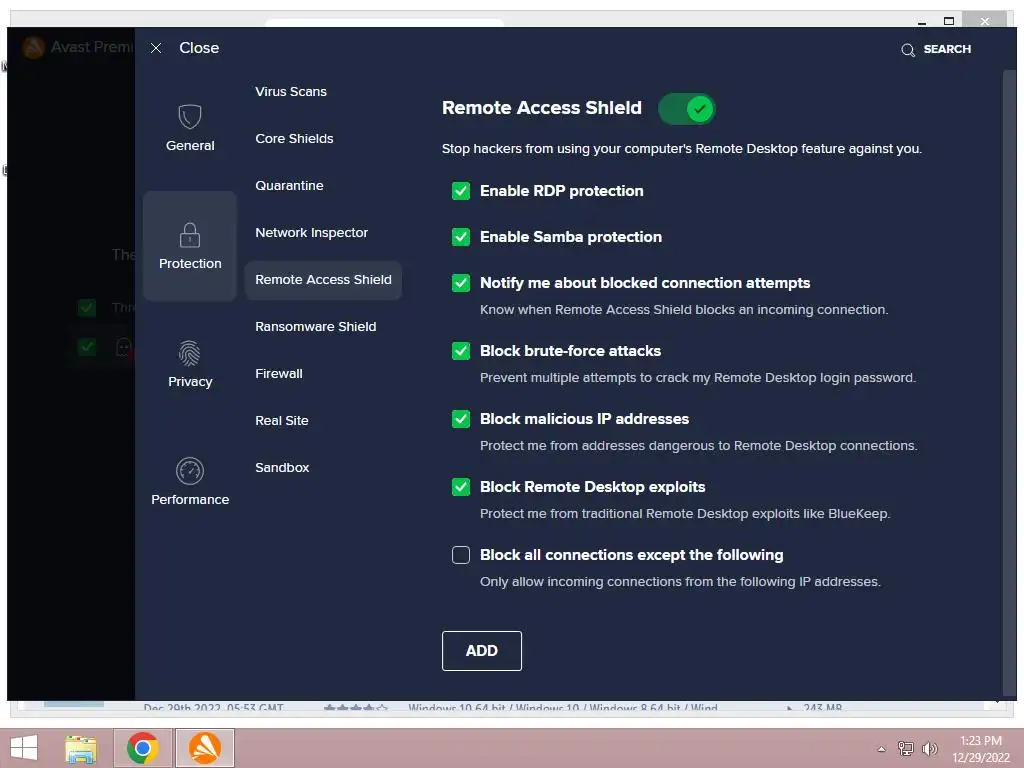This screenshot has width=1024, height=768.
Task: Open Windows Start button in taskbar
Action: click(x=24, y=748)
